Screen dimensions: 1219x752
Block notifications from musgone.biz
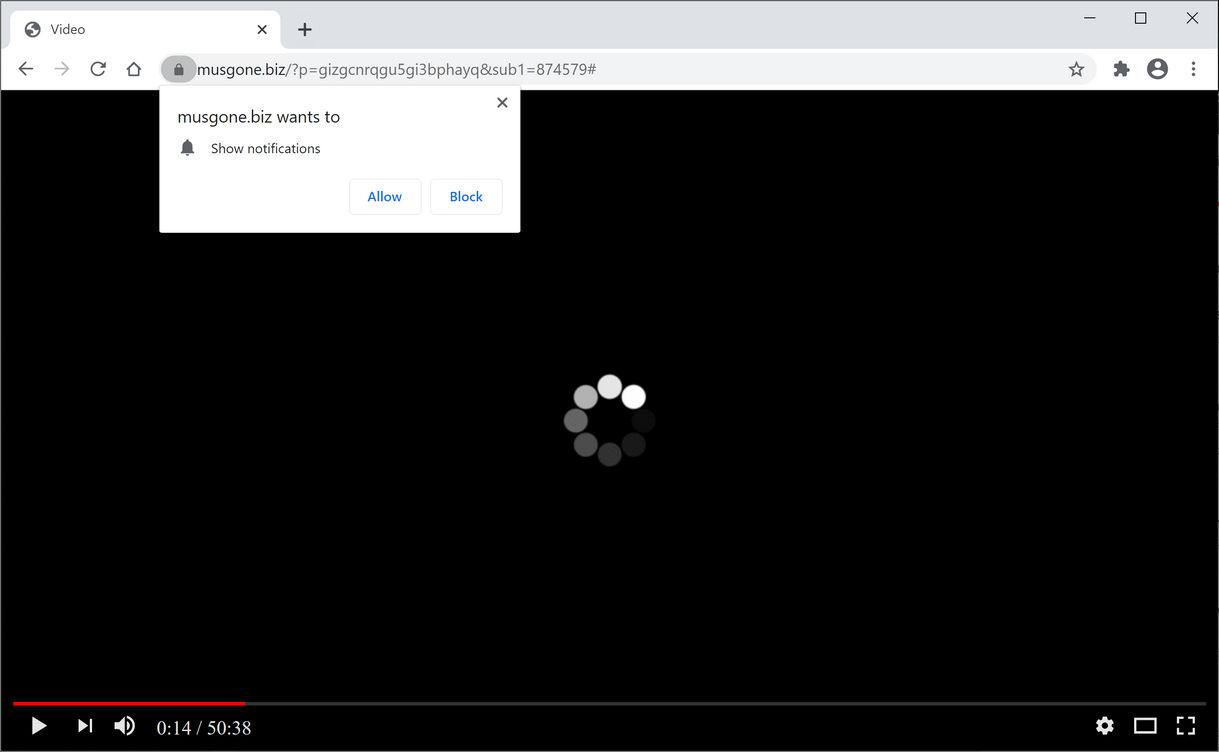[x=466, y=197]
